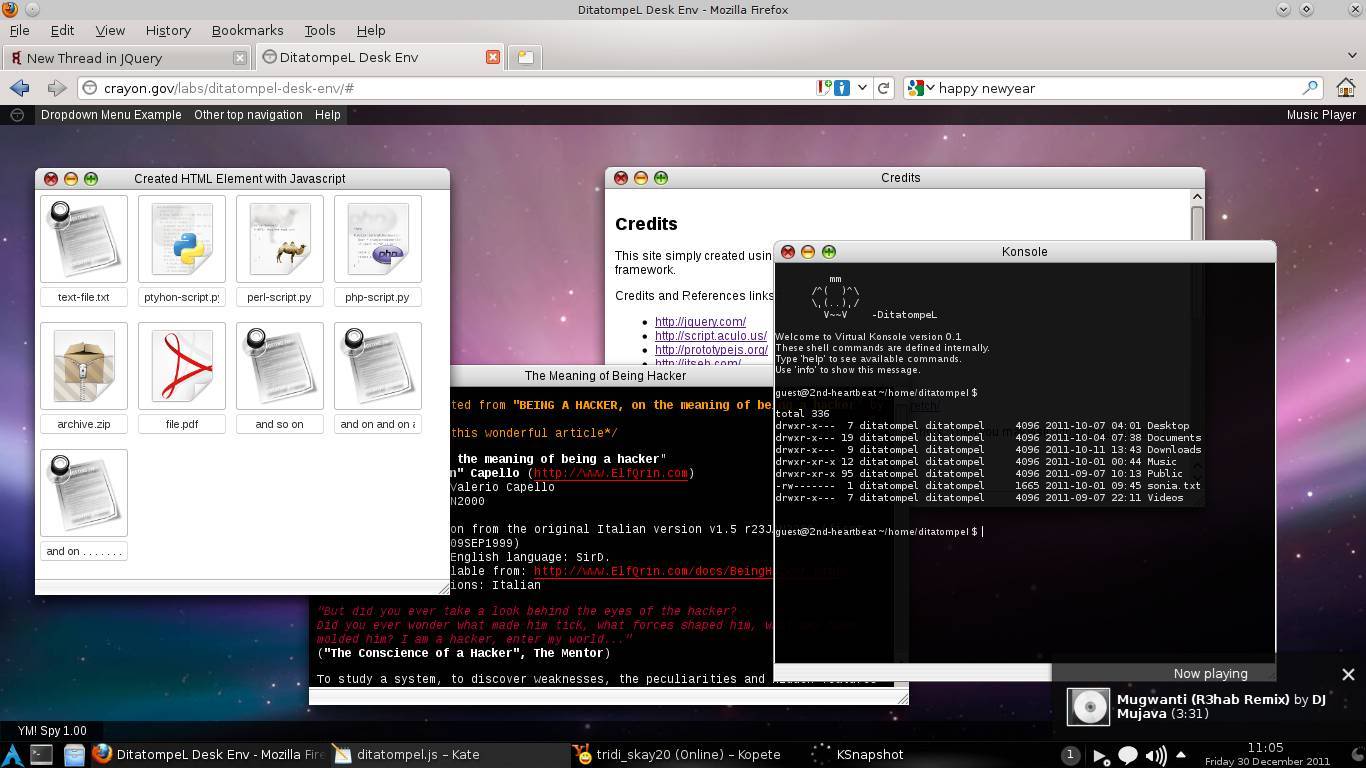Follow the http://script.aculo.us/ link
Viewport: 1366px width, 768px height.
711,336
